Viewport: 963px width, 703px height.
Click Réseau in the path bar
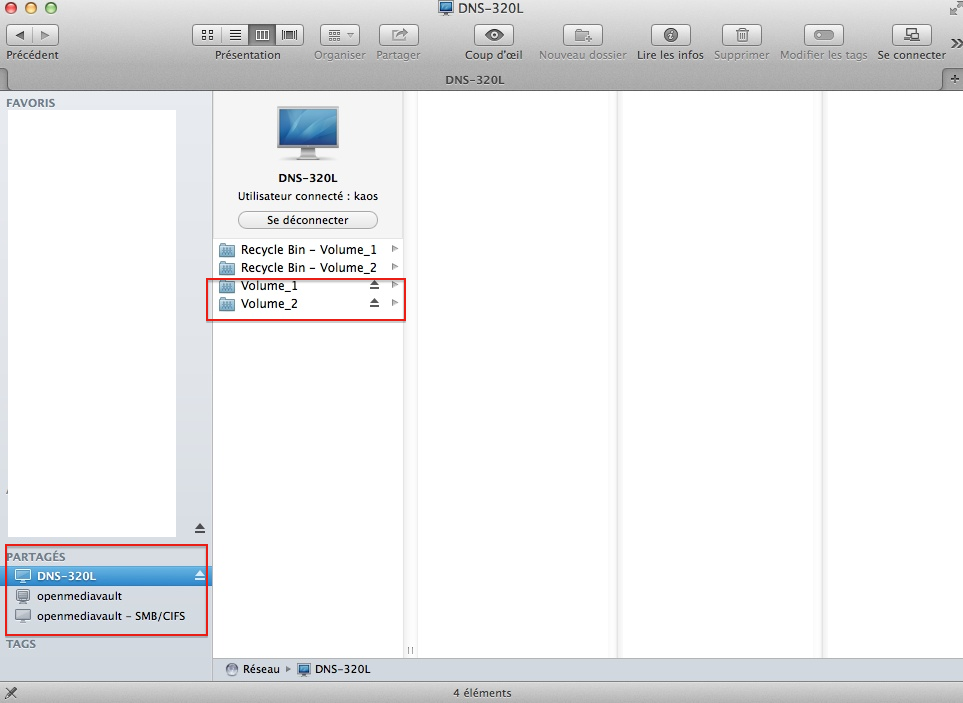[x=260, y=669]
